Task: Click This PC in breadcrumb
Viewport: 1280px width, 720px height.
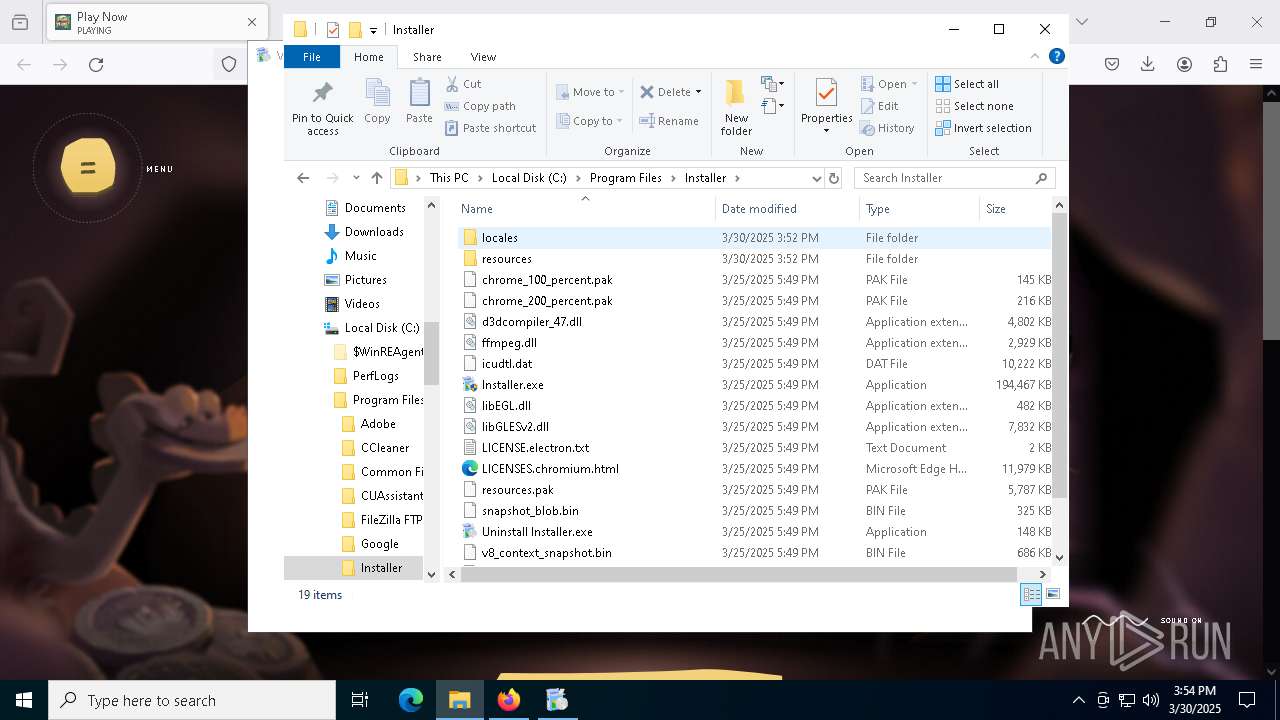Action: (449, 178)
